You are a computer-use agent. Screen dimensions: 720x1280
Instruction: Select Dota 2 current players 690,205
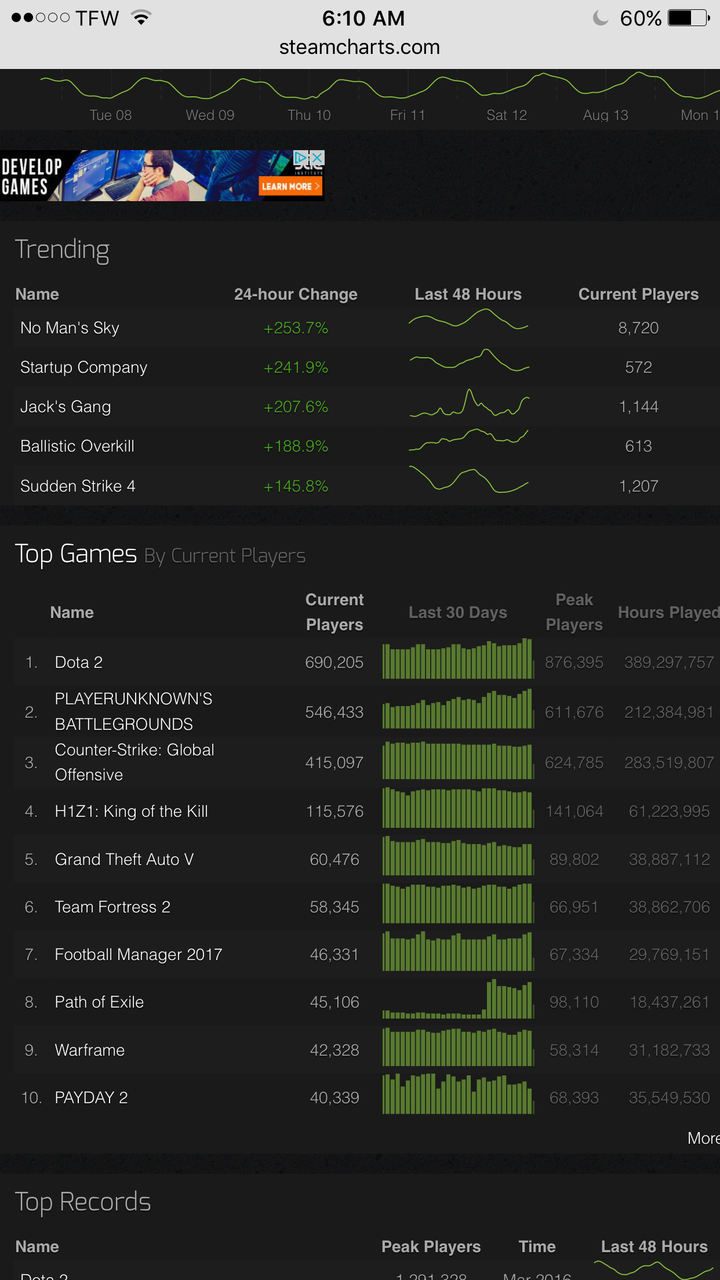pyautogui.click(x=334, y=662)
